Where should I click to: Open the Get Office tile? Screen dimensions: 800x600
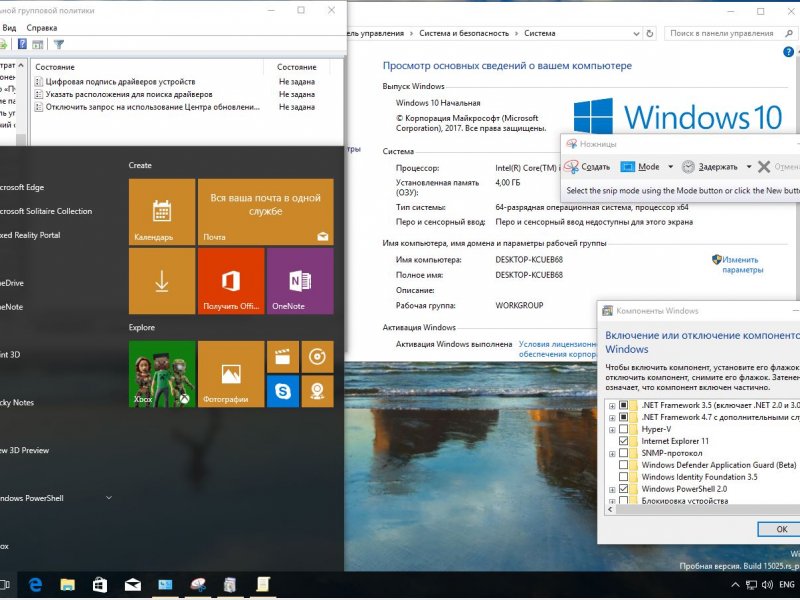[231, 281]
